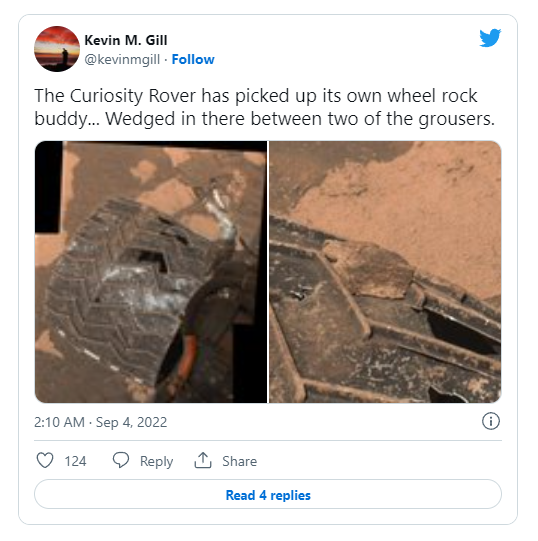This screenshot has height=541, width=538.
Task: Open the right wedged rock close-up photo
Action: click(x=385, y=272)
